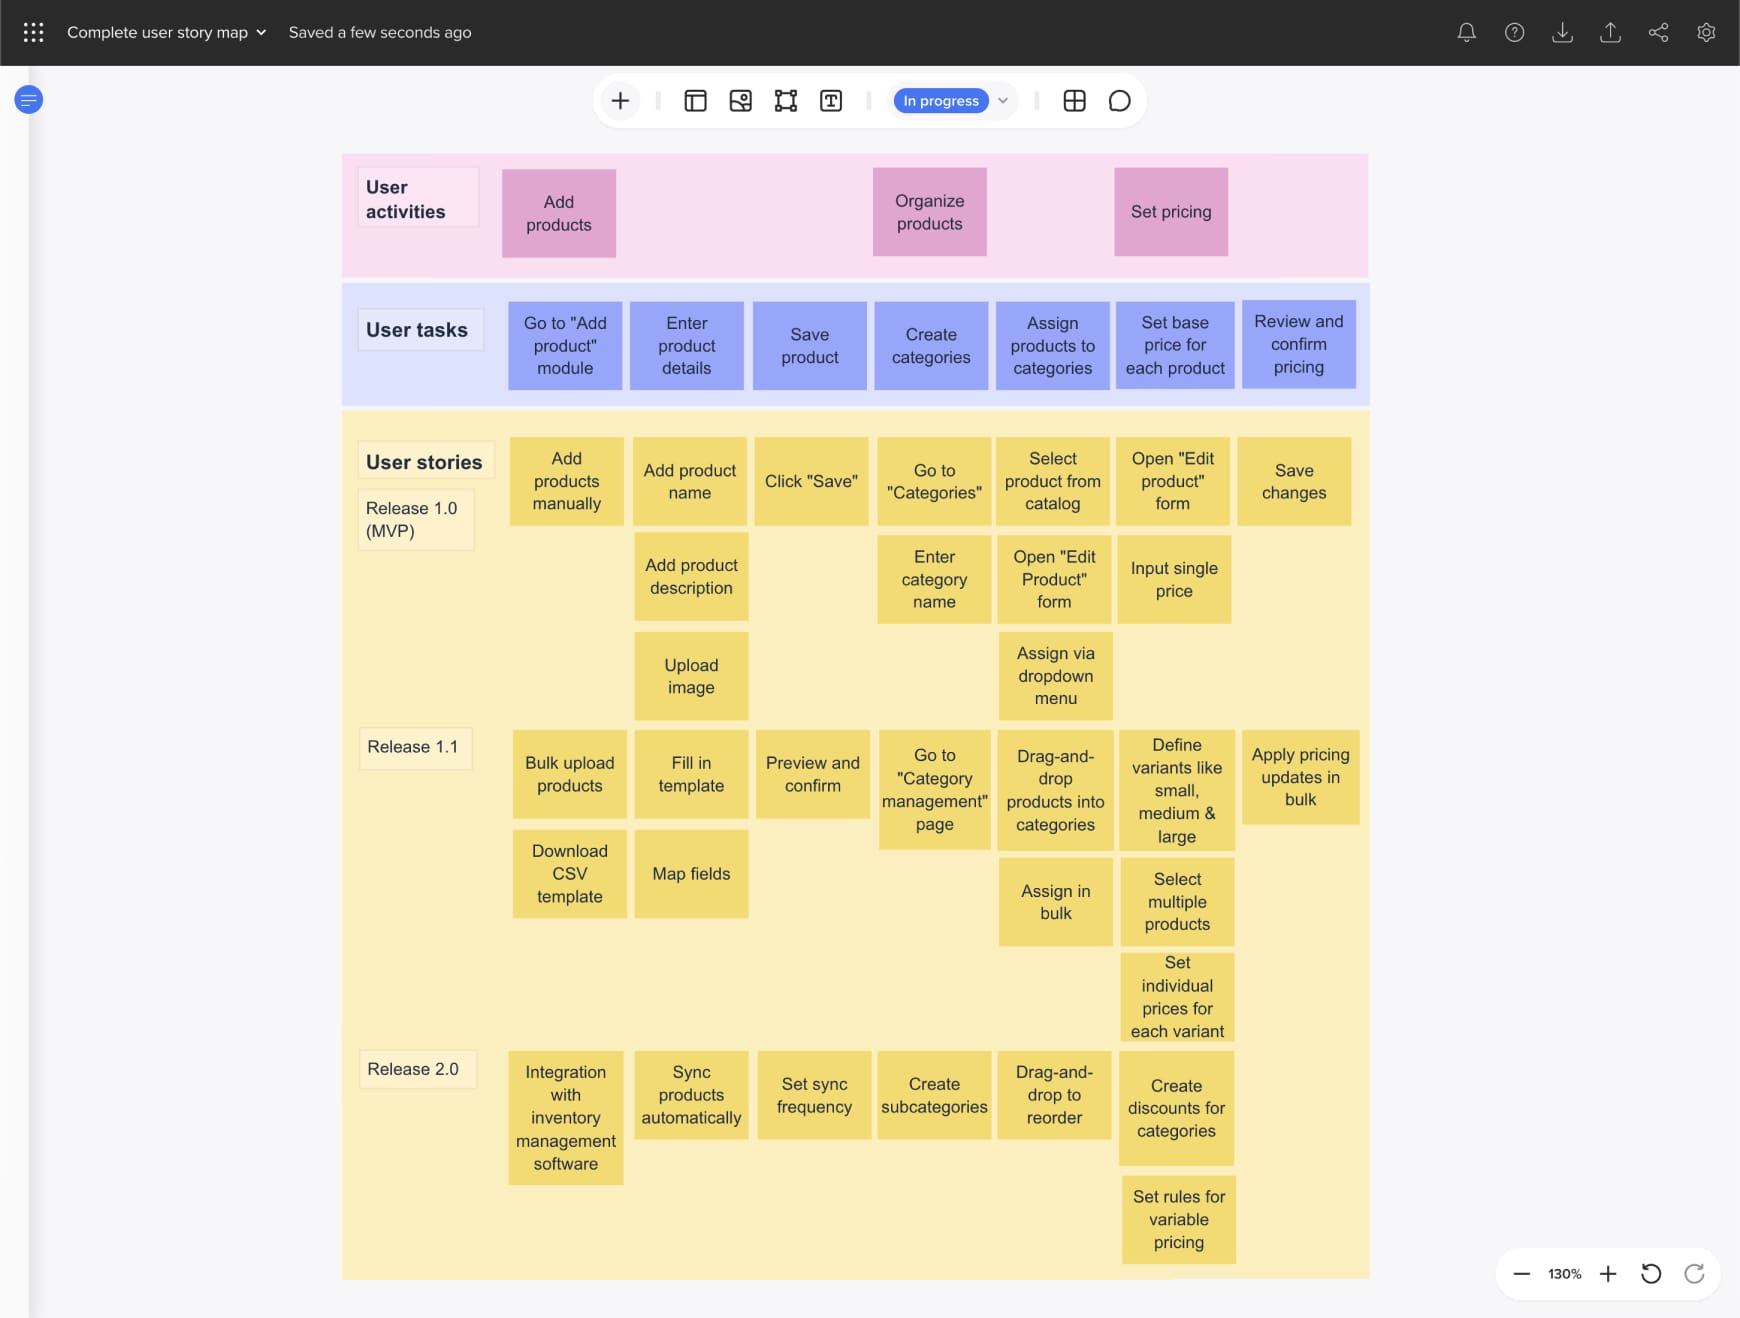Open settings gear icon
The image size is (1740, 1318).
point(1706,32)
